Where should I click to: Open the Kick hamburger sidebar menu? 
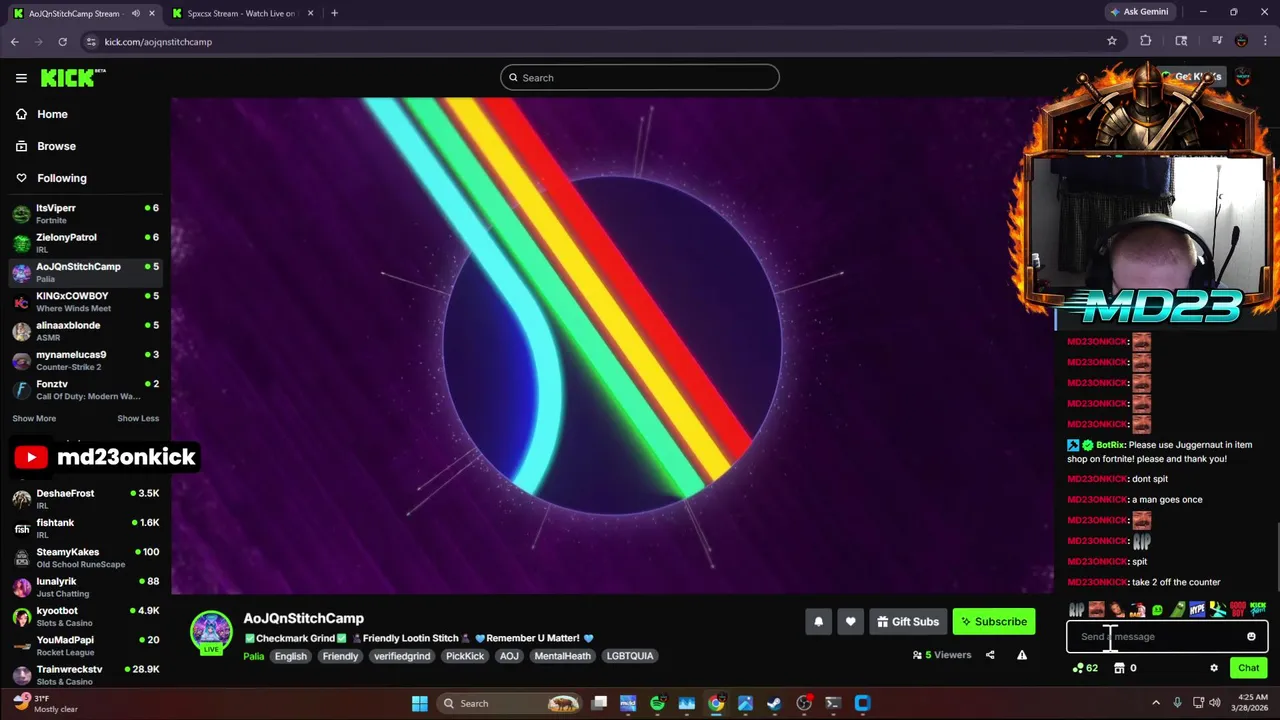21,78
